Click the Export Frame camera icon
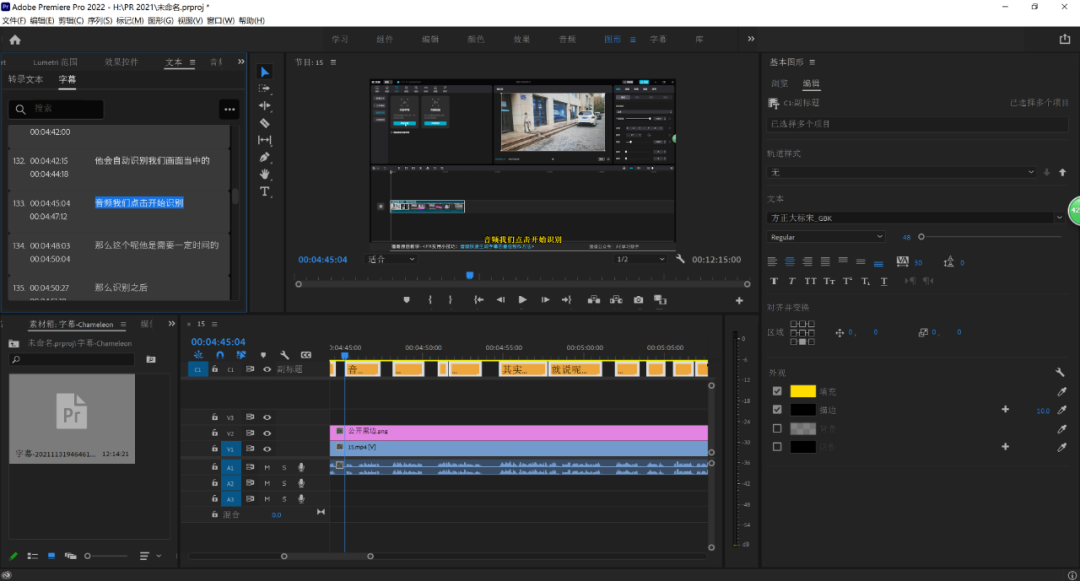 (638, 300)
